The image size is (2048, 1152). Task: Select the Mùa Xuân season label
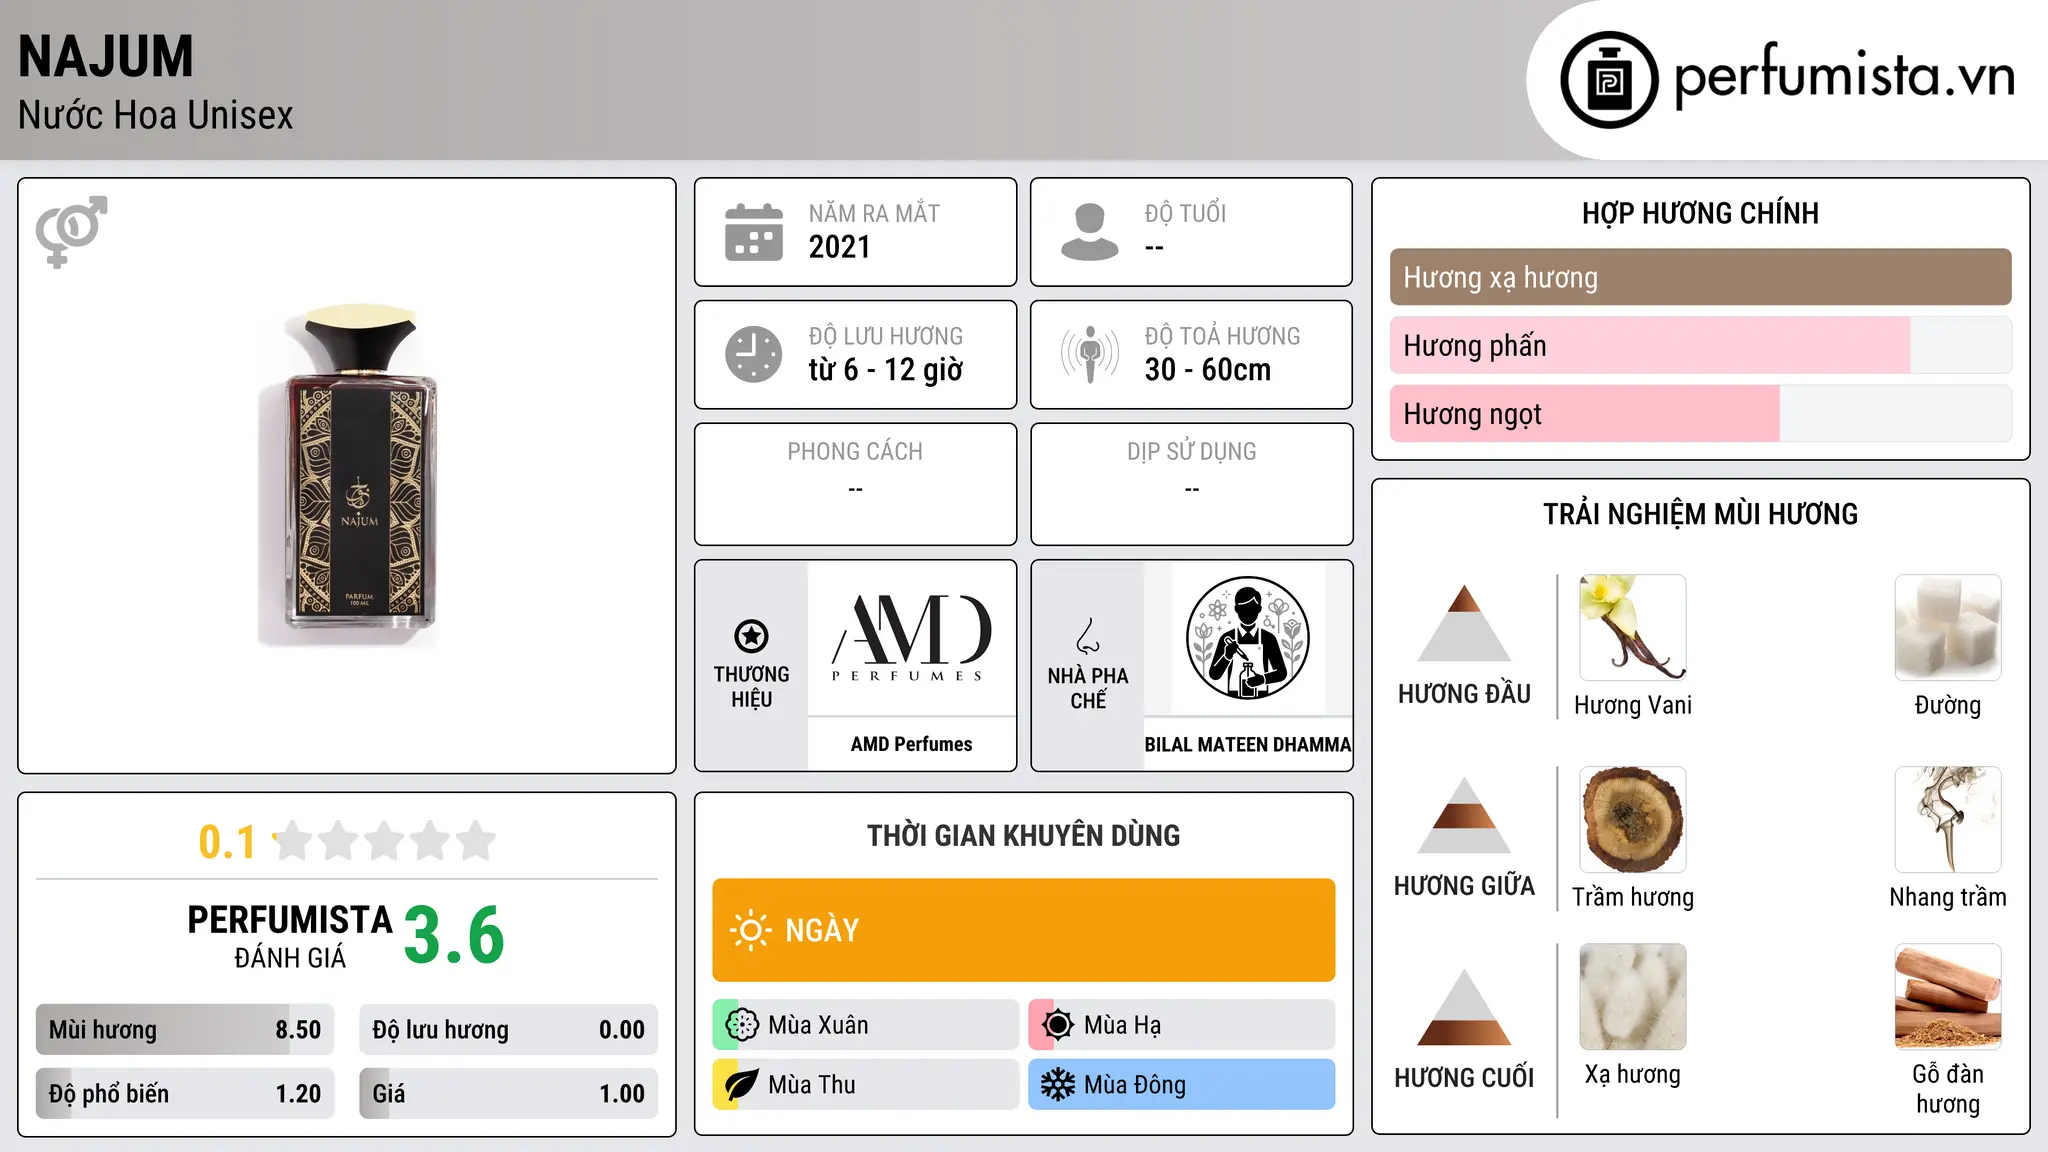pos(818,1025)
